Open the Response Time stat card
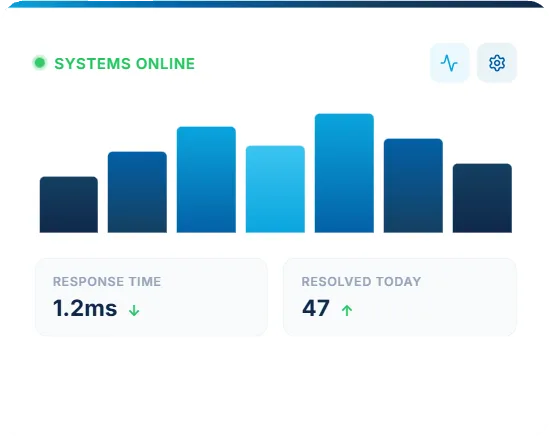The image size is (551, 436). [151, 297]
